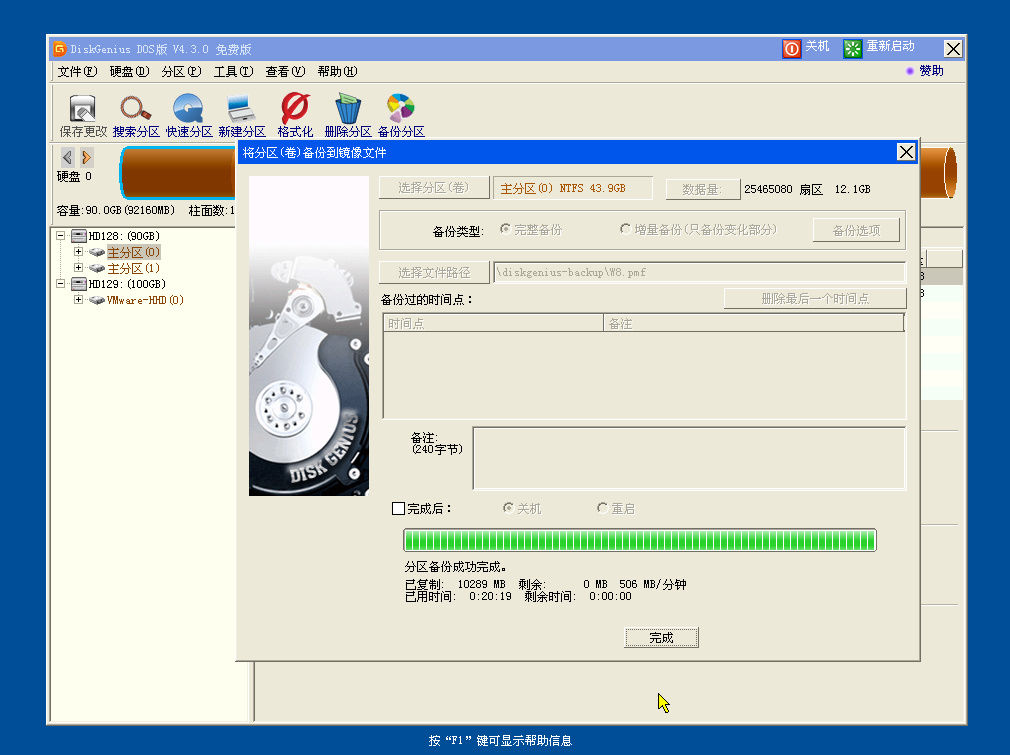Open the 分区(P) menu
The height and width of the screenshot is (755, 1010).
point(181,72)
